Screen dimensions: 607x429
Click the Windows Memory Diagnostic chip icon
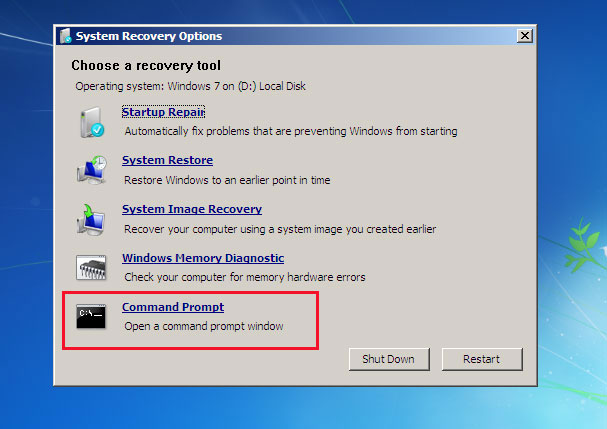tap(91, 267)
